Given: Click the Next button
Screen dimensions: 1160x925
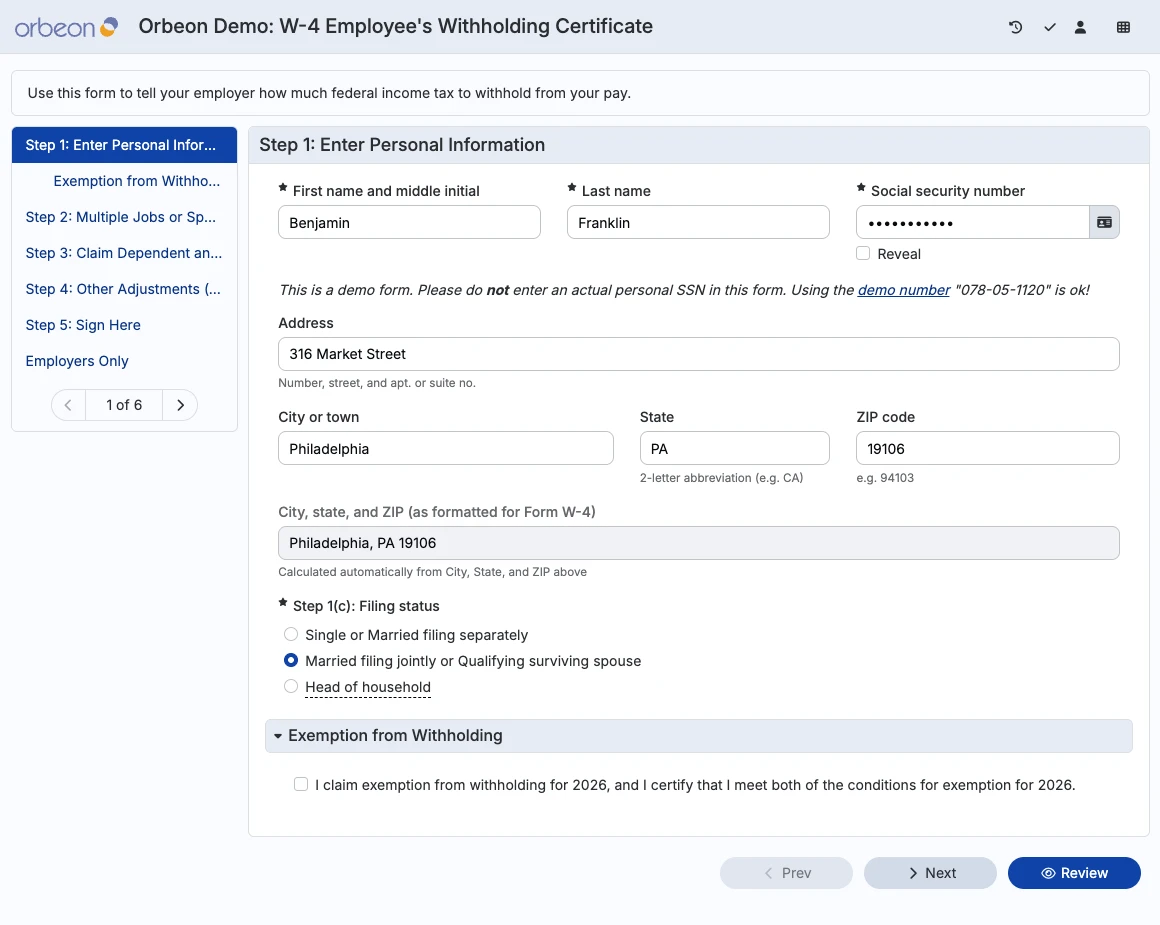Looking at the screenshot, I should (x=930, y=873).
